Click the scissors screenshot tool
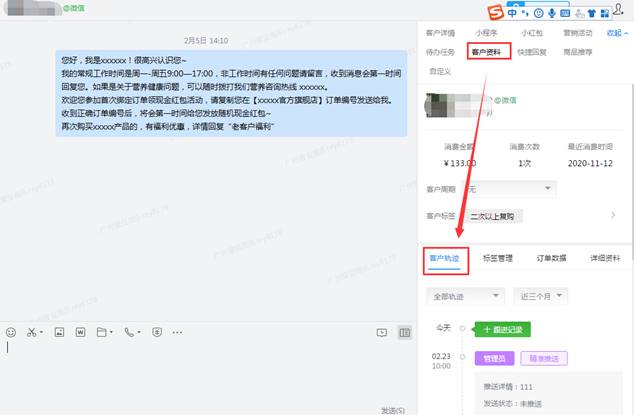634x415 pixels. point(33,332)
